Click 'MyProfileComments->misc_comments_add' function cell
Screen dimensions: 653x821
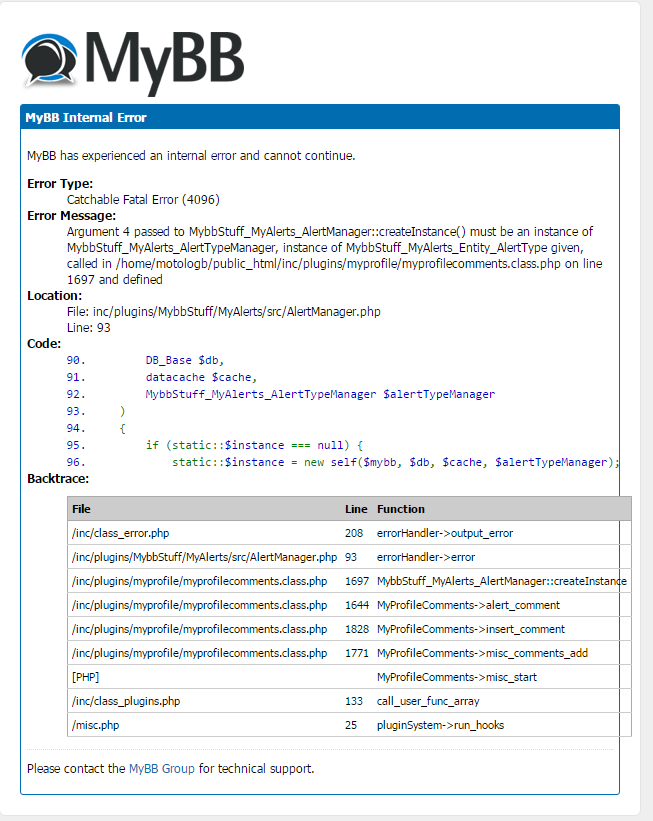click(x=482, y=653)
